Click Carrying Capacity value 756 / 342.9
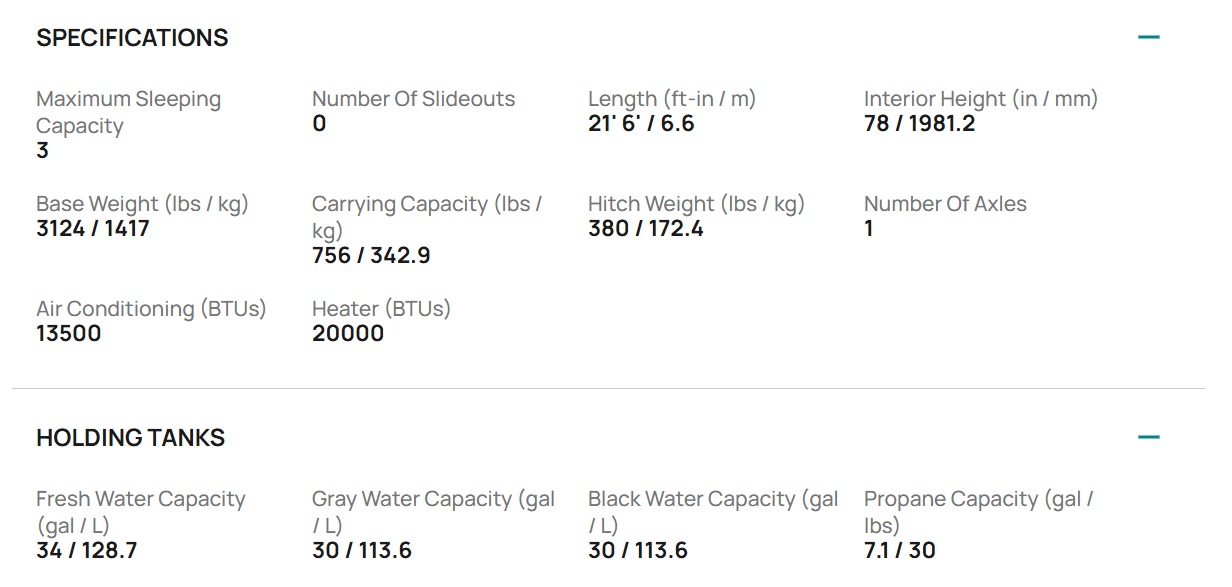The image size is (1232, 587). coord(371,256)
